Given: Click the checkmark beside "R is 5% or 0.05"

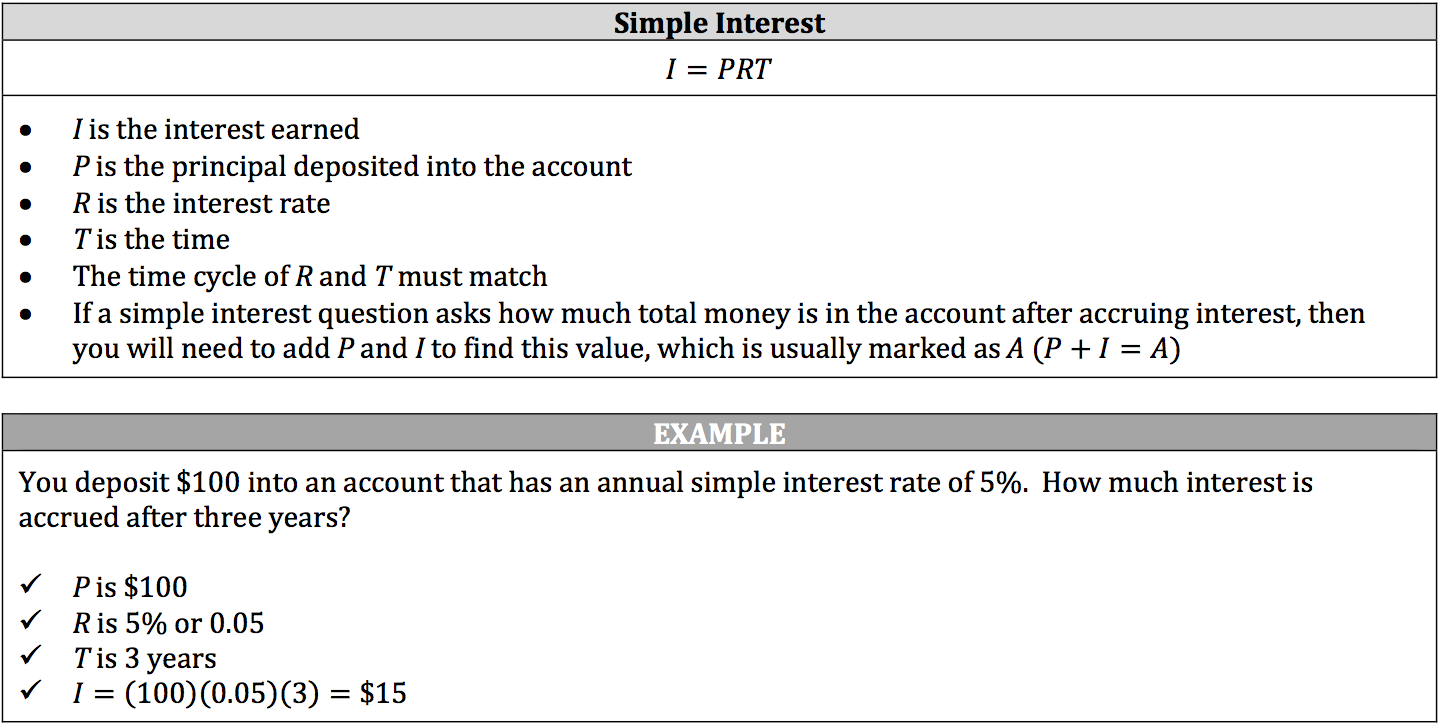Looking at the screenshot, I should click(29, 623).
